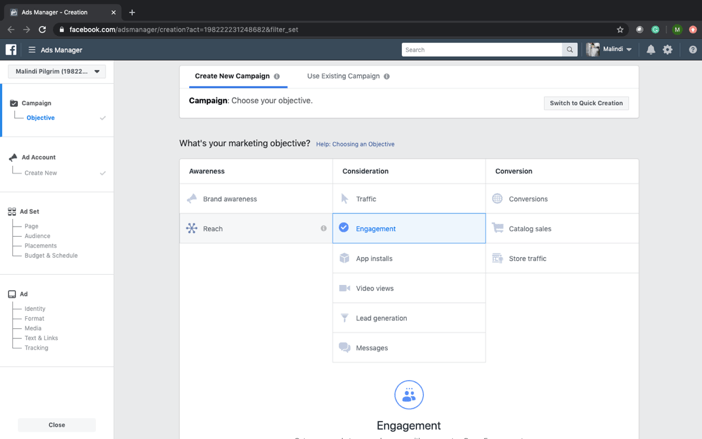
Task: Click the help question mark icon
Action: pos(692,49)
